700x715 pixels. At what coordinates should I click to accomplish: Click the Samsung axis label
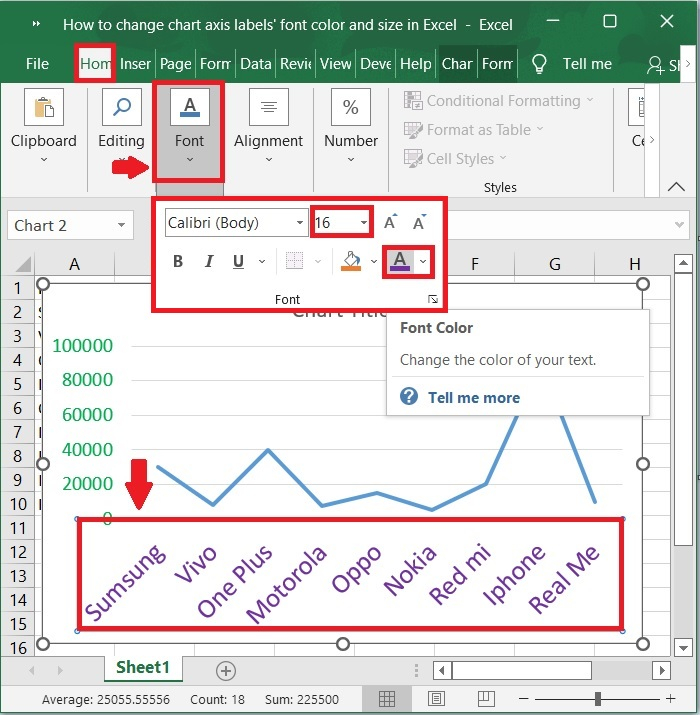[x=125, y=582]
